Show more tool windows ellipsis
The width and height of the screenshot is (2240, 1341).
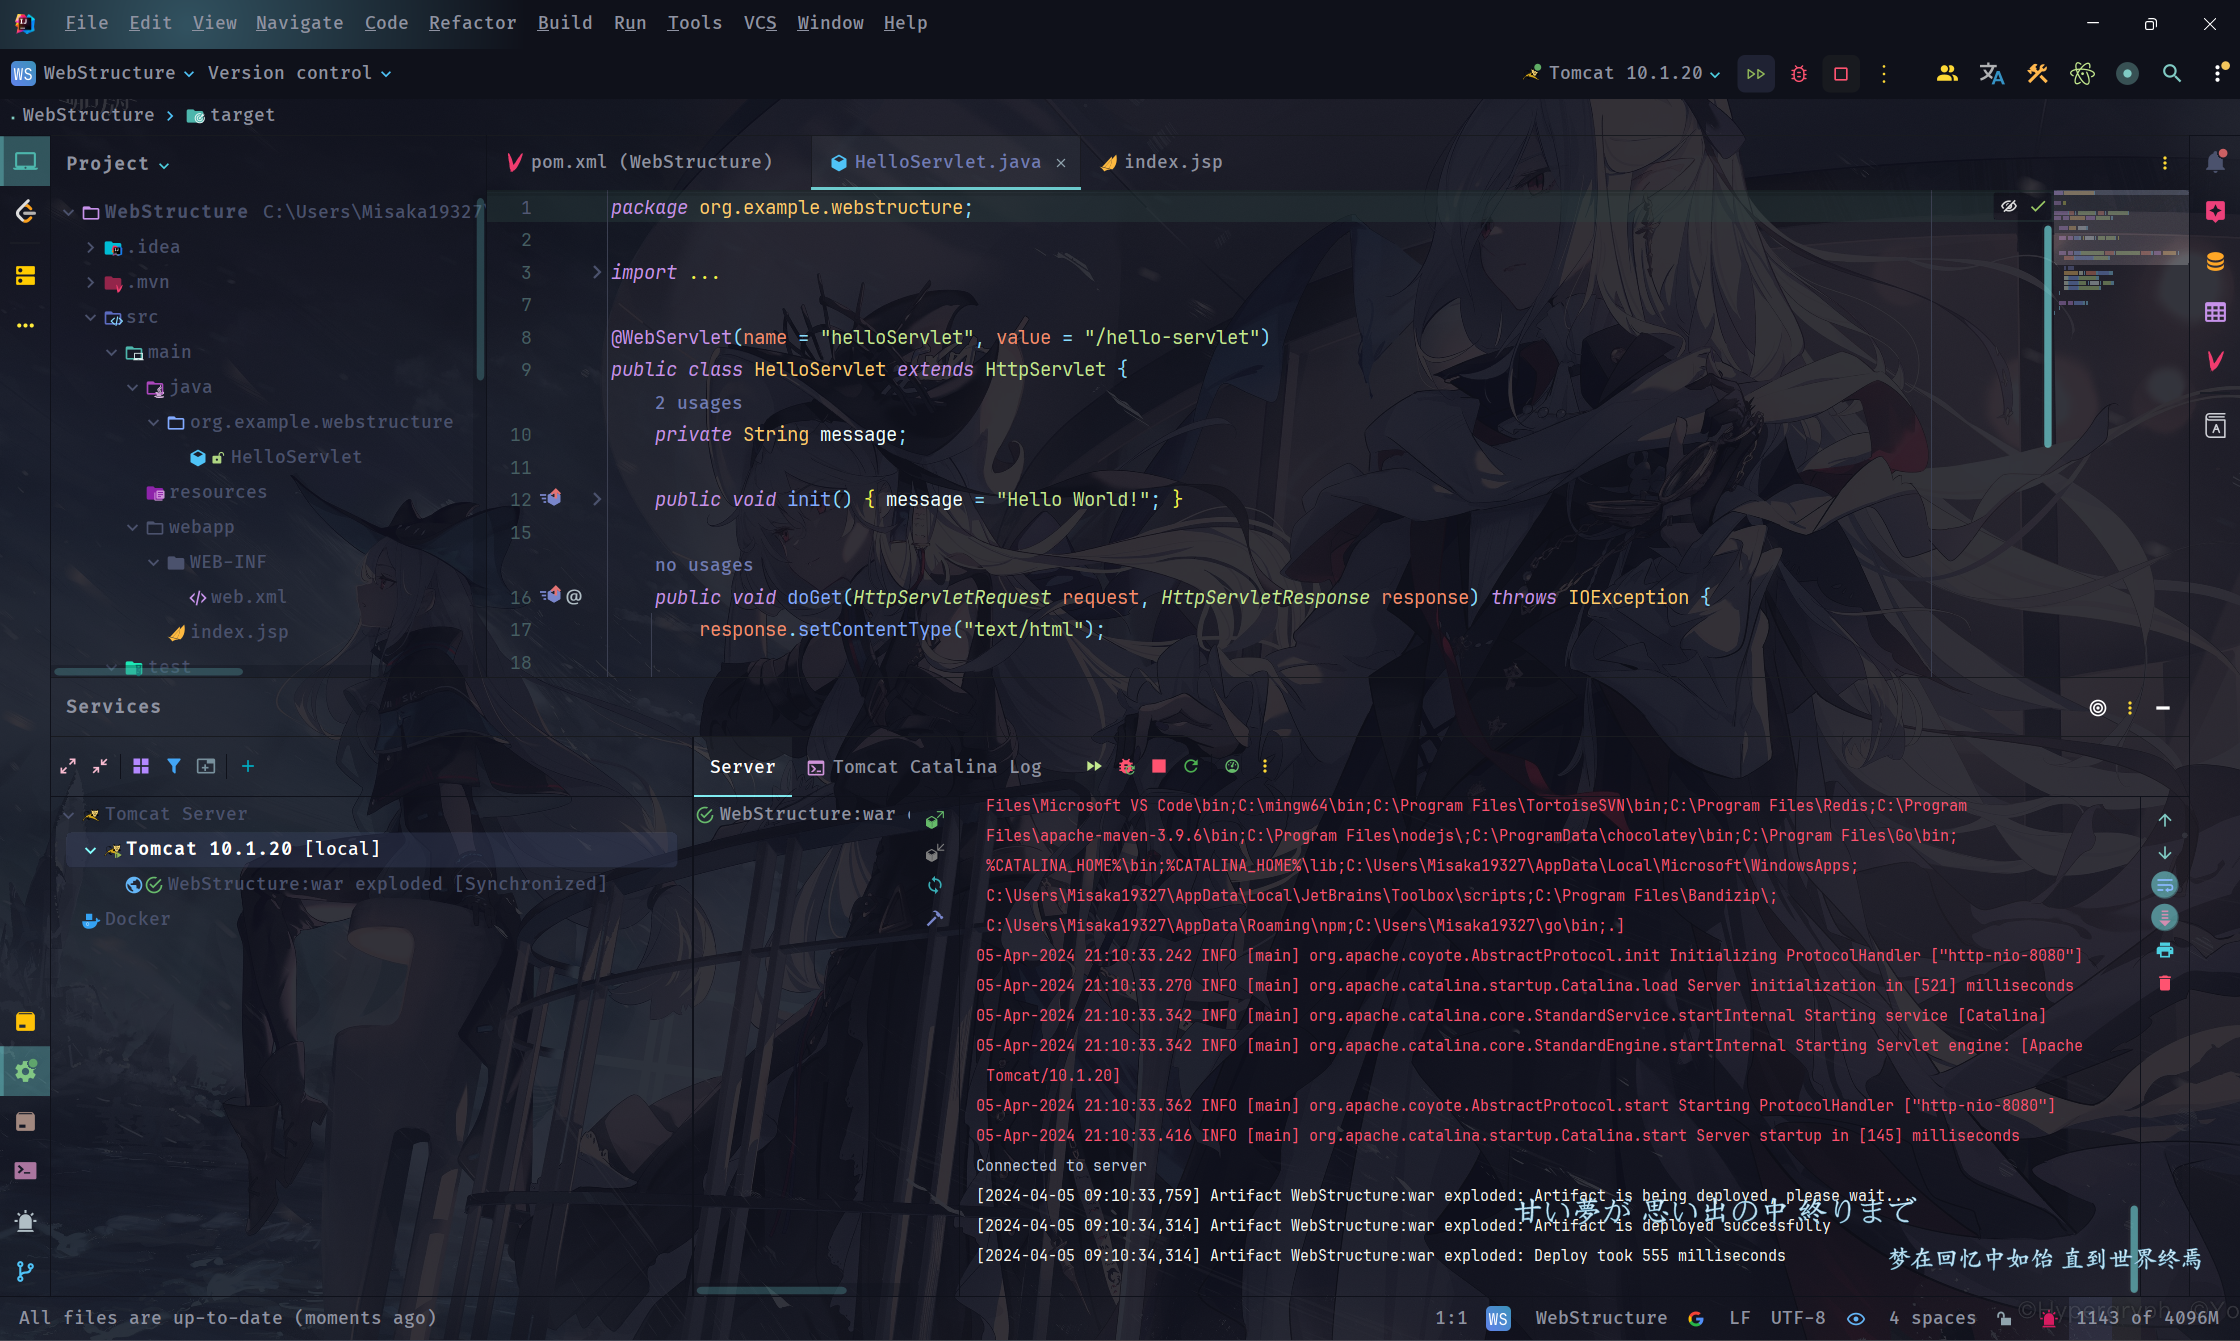coord(25,326)
